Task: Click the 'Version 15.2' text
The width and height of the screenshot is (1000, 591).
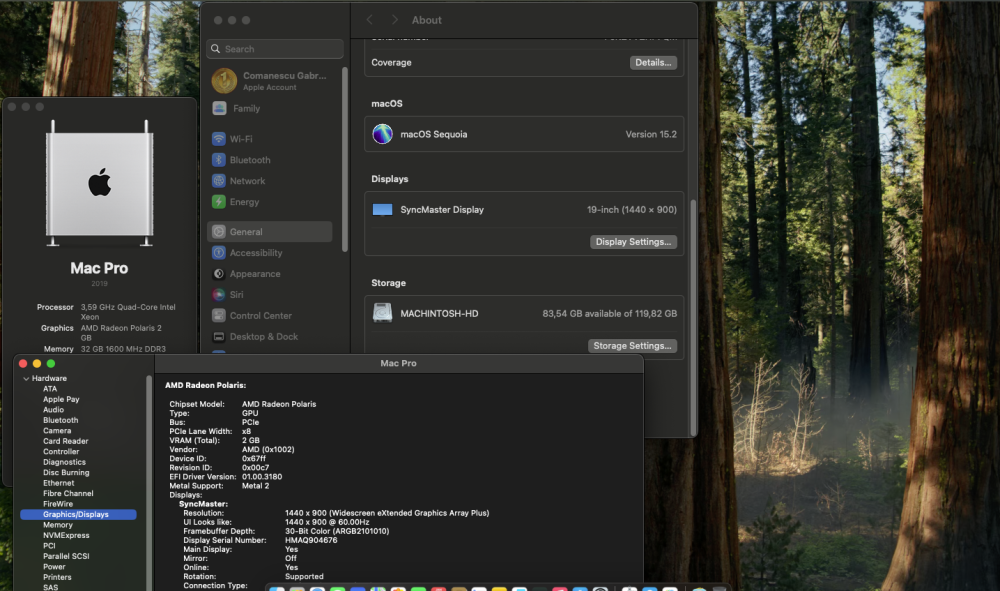Action: [x=651, y=135]
